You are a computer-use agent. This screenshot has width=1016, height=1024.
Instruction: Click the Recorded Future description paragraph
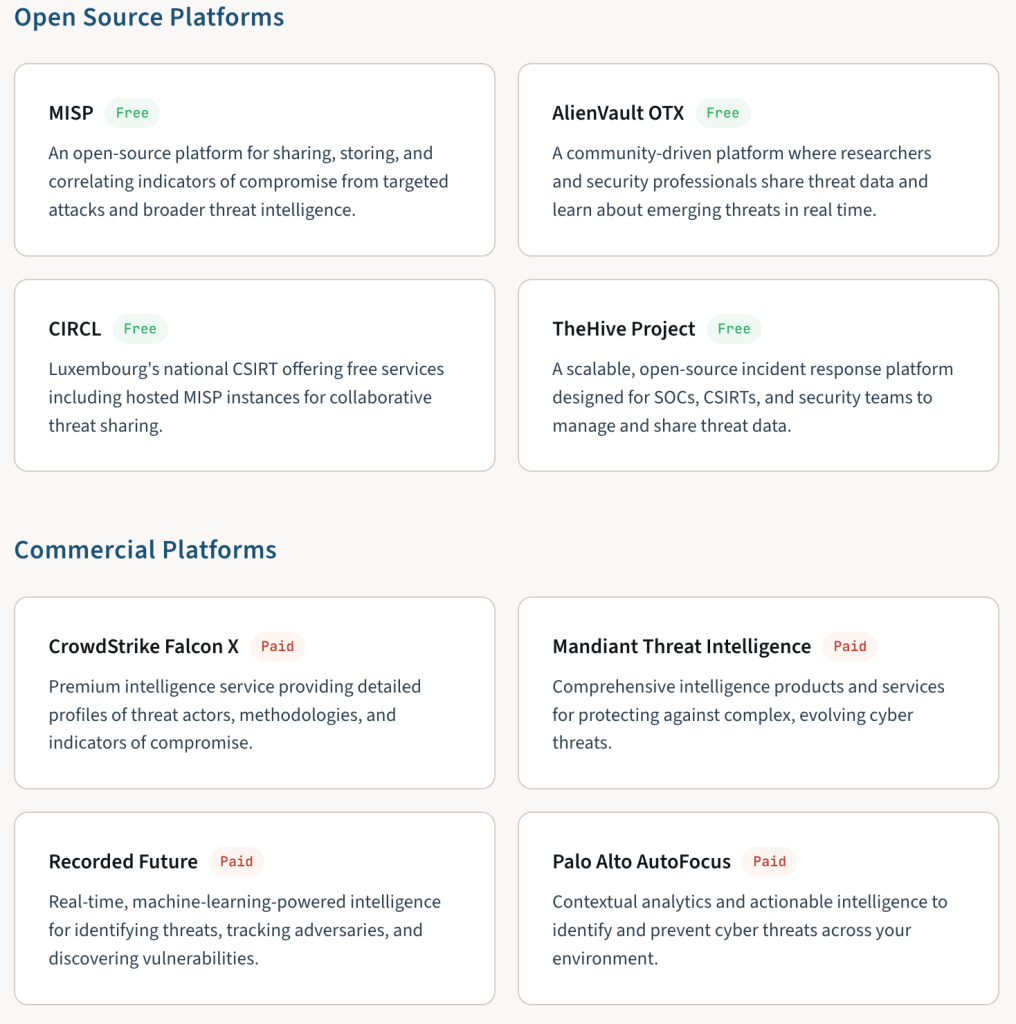[244, 930]
